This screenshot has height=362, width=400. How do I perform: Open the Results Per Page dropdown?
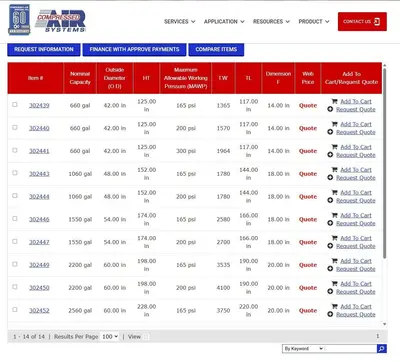110,337
